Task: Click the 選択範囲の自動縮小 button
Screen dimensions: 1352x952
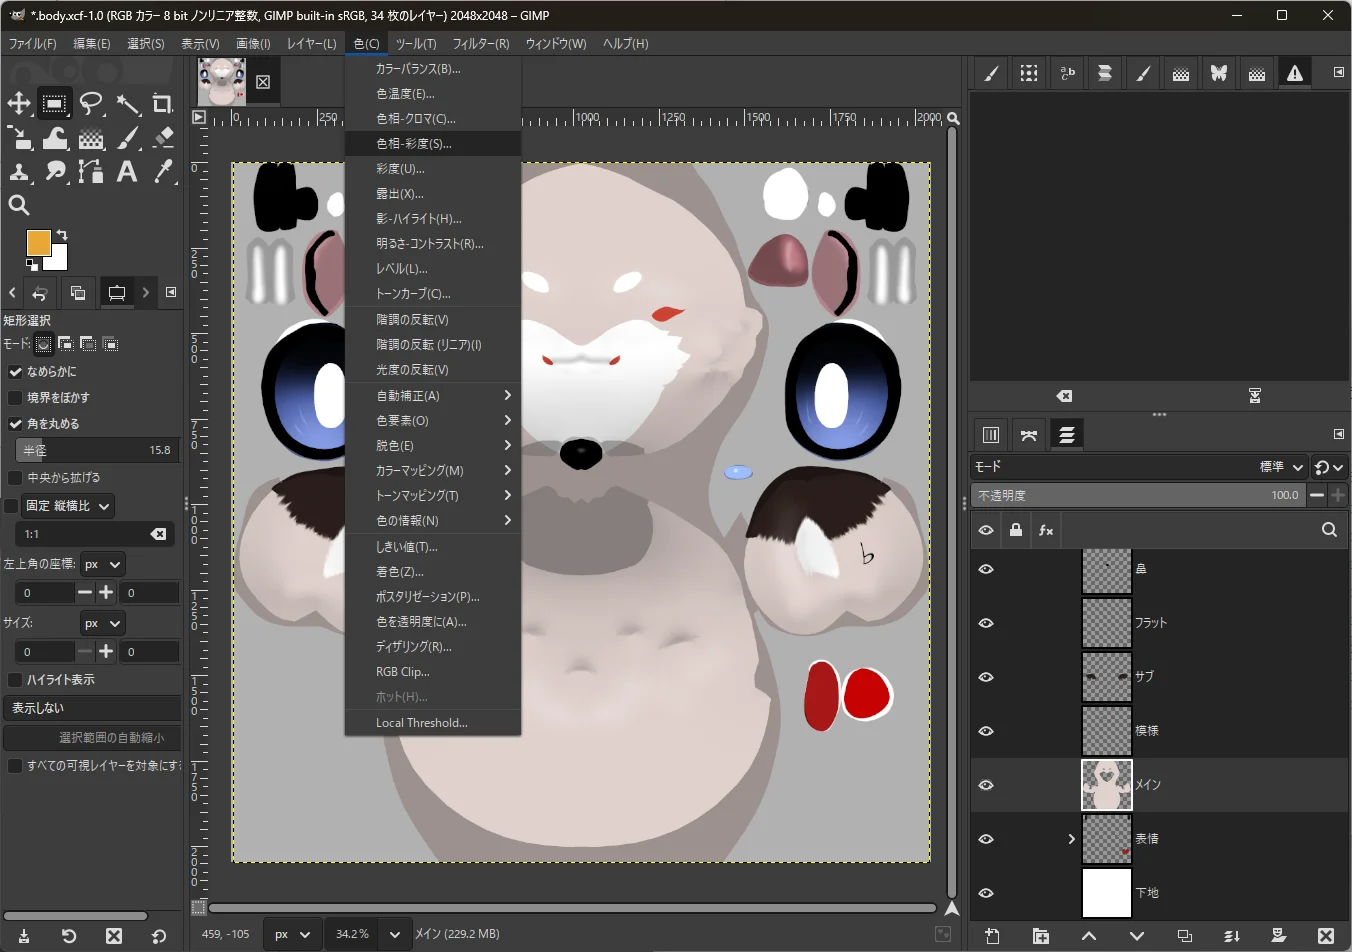Action: click(x=92, y=738)
